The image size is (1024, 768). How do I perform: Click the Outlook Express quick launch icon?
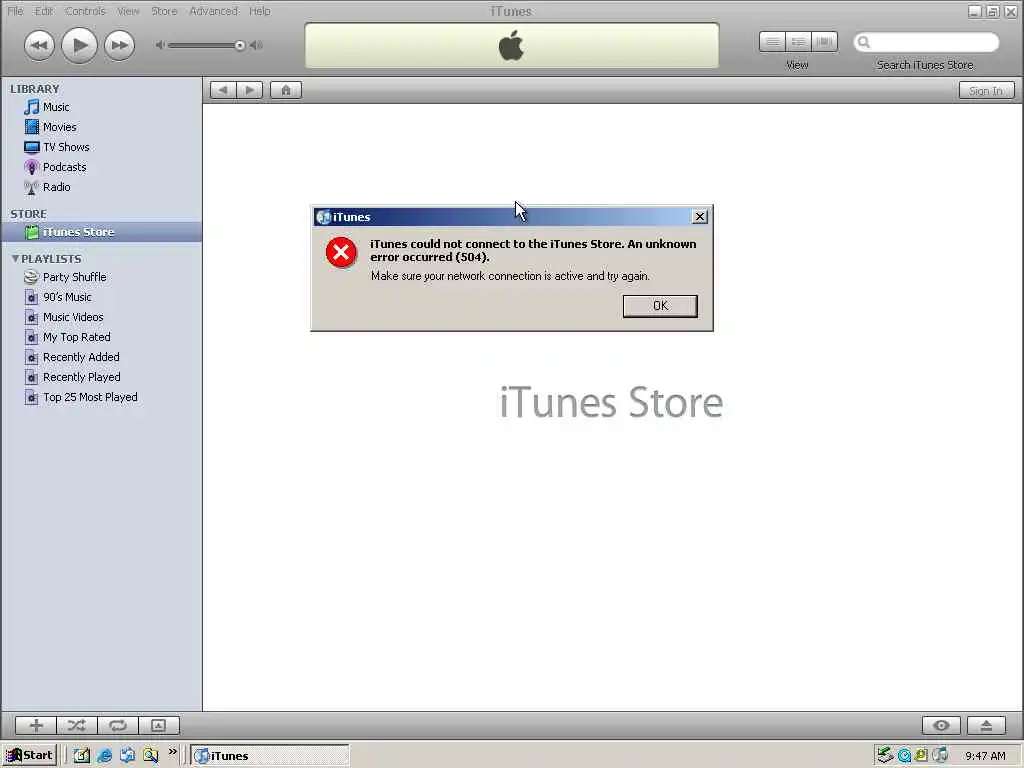[127, 756]
